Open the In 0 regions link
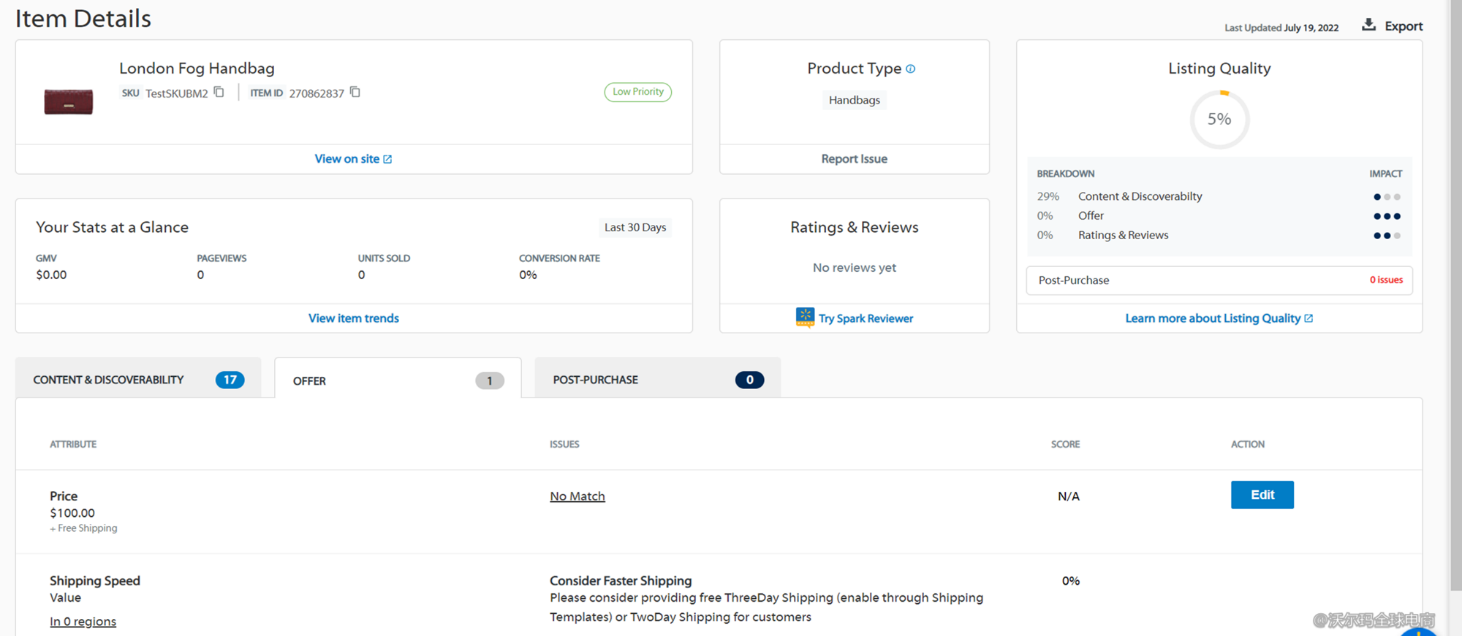 83,620
